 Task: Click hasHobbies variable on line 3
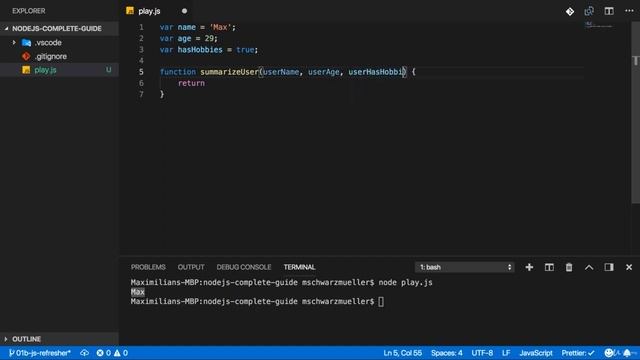tap(200, 50)
